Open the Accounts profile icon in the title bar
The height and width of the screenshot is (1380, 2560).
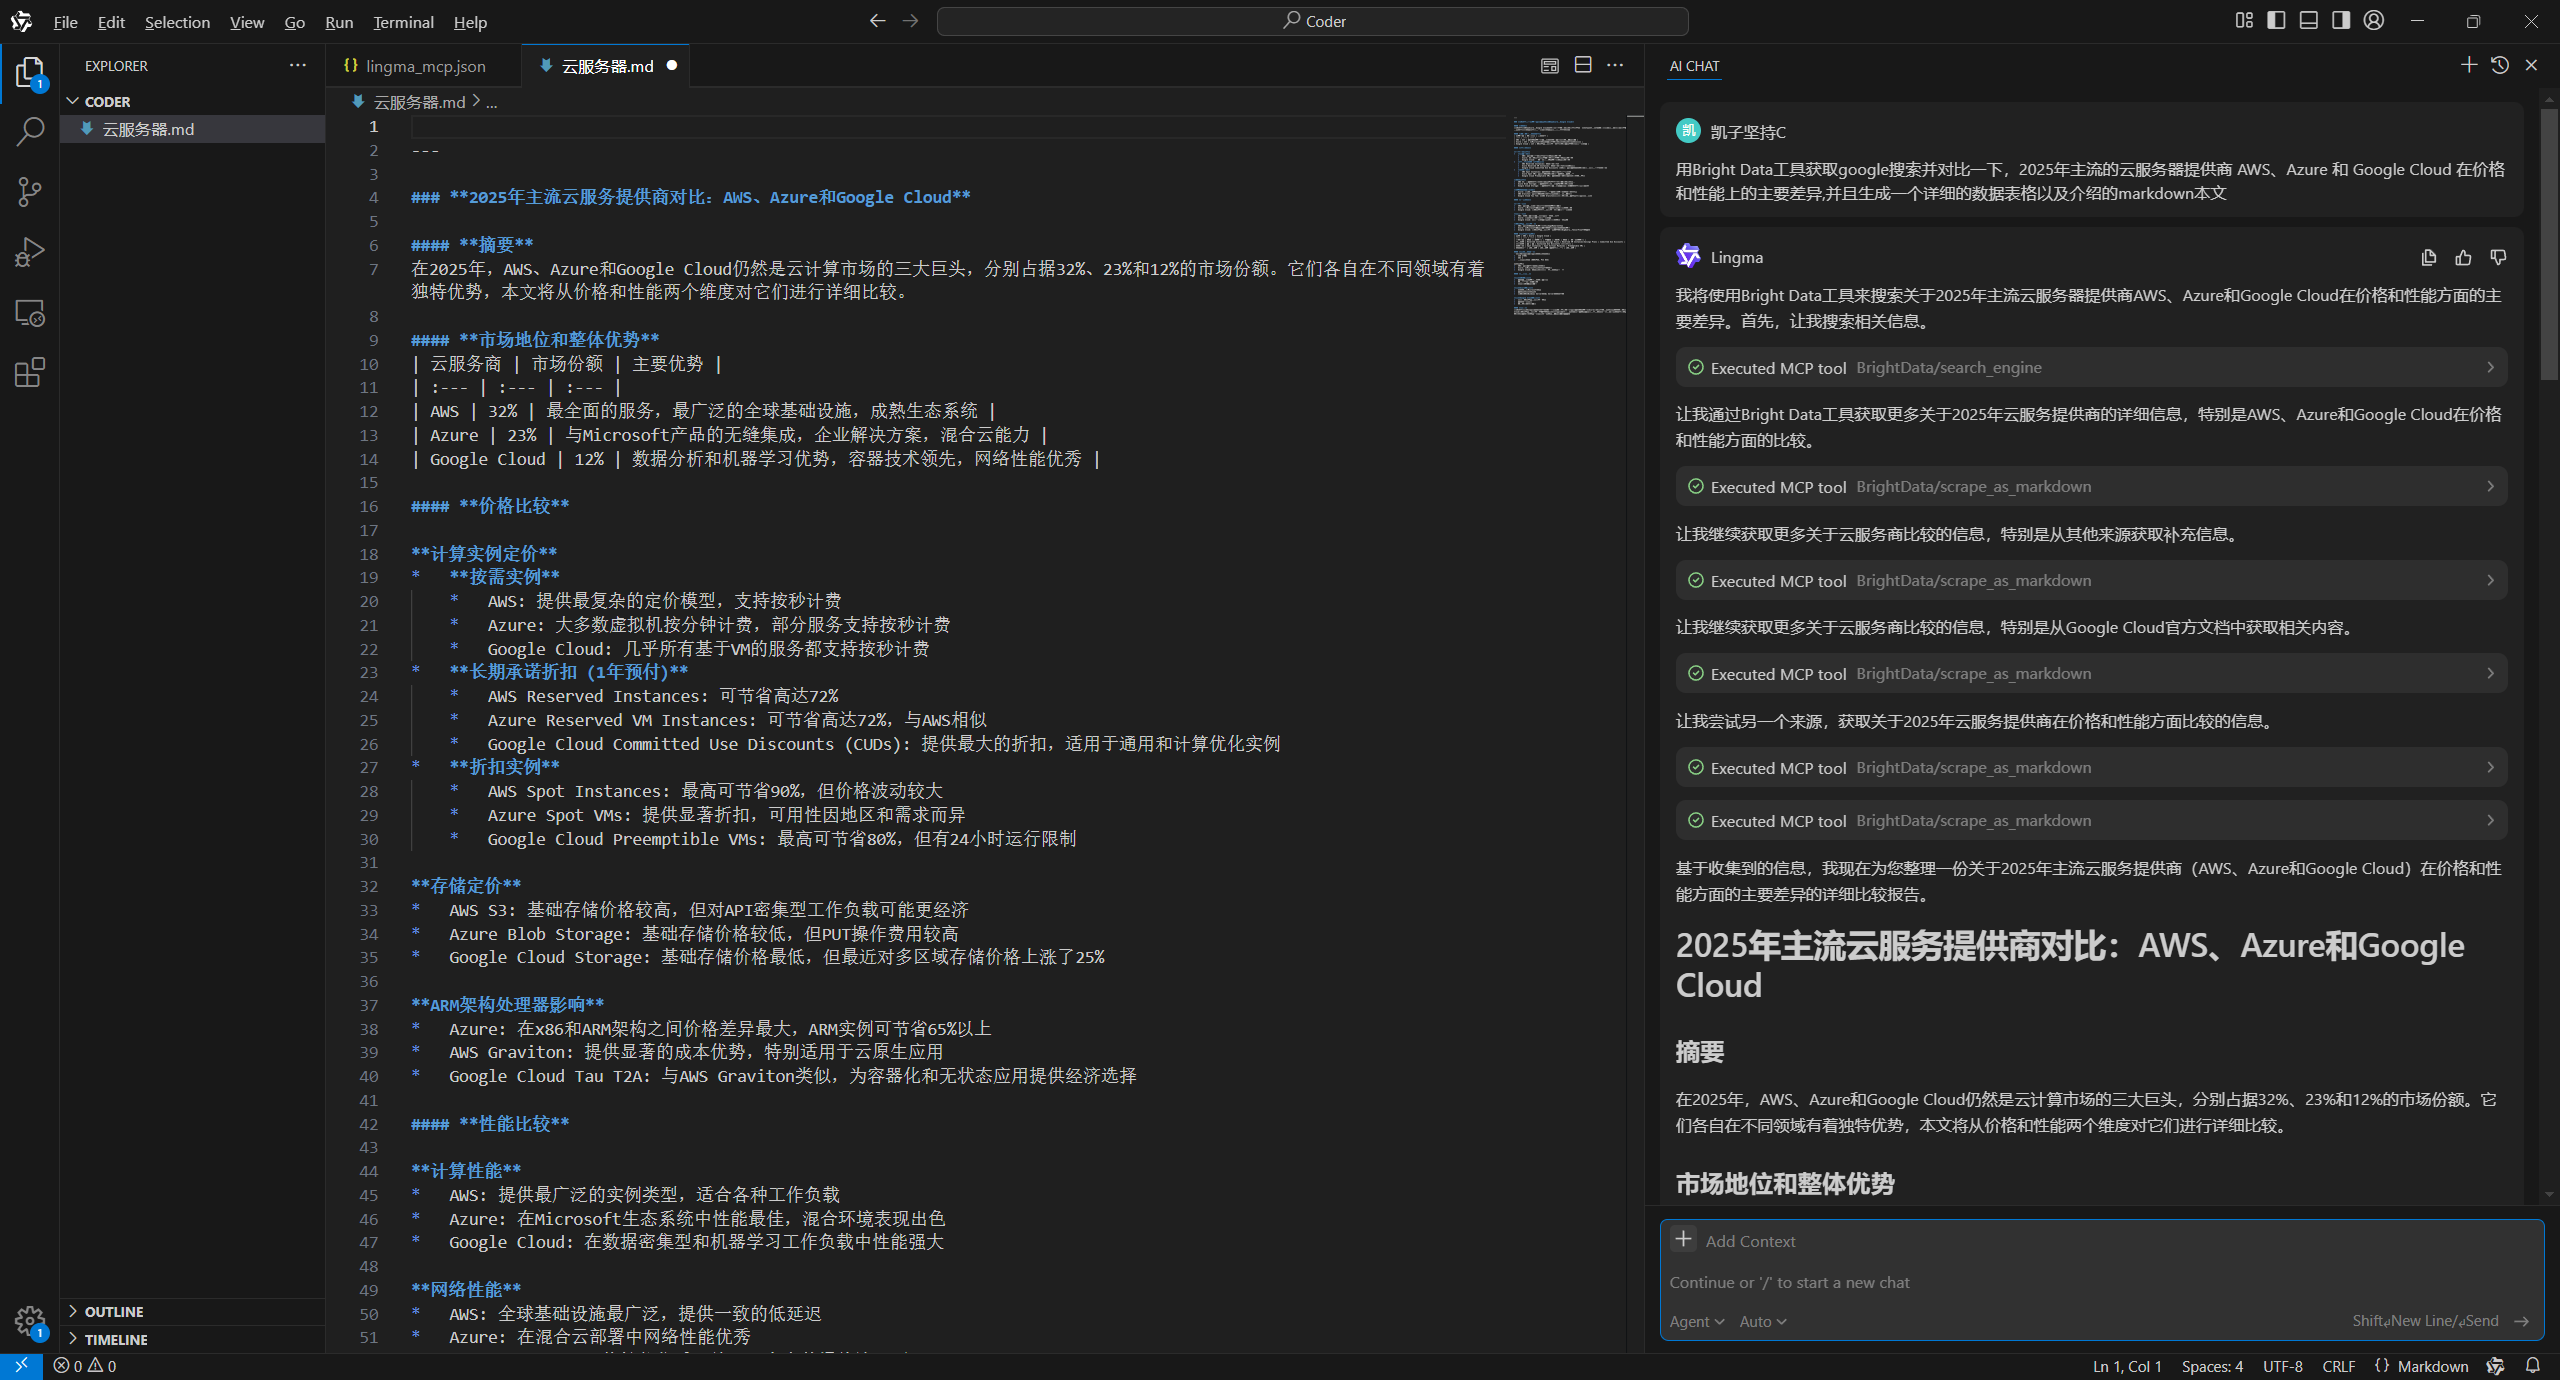pos(2374,21)
